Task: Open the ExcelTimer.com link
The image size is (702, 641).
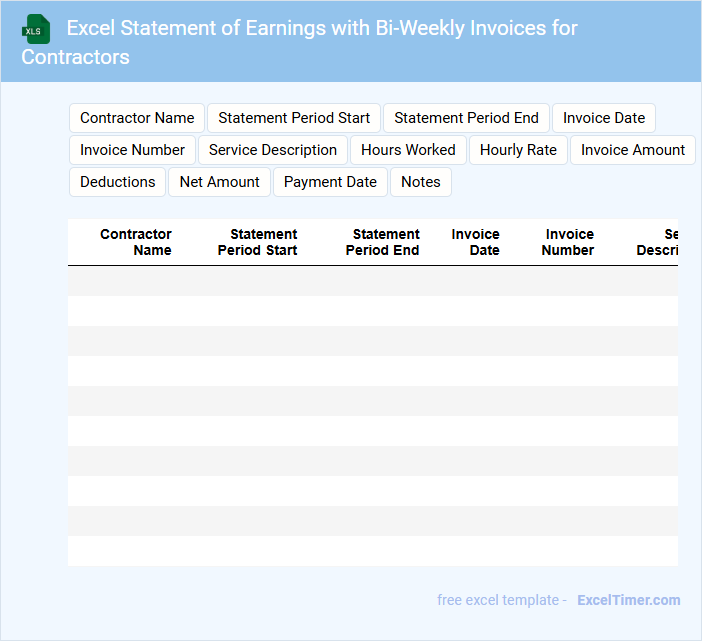Action: [x=628, y=600]
